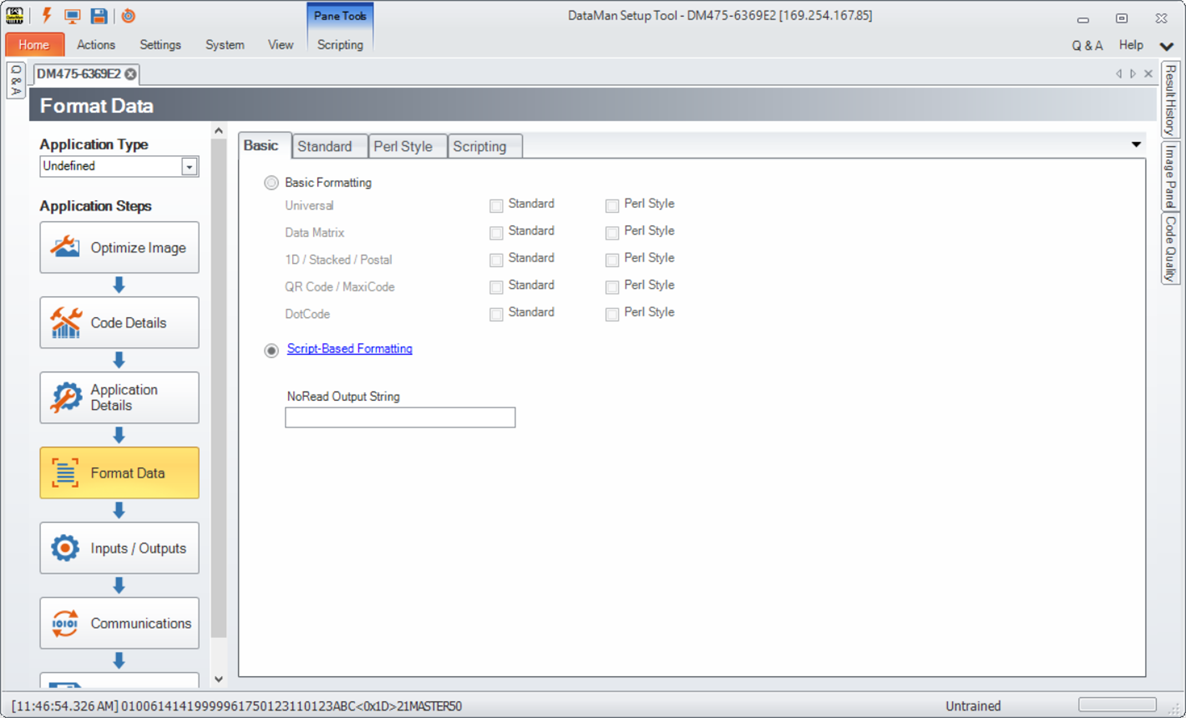Screen dimensions: 1186x718
Task: Follow the Script-Based Formatting link
Action: 349,349
